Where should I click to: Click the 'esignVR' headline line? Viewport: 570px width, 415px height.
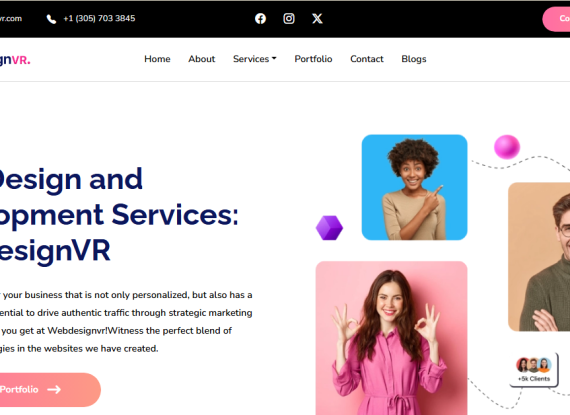(55, 251)
